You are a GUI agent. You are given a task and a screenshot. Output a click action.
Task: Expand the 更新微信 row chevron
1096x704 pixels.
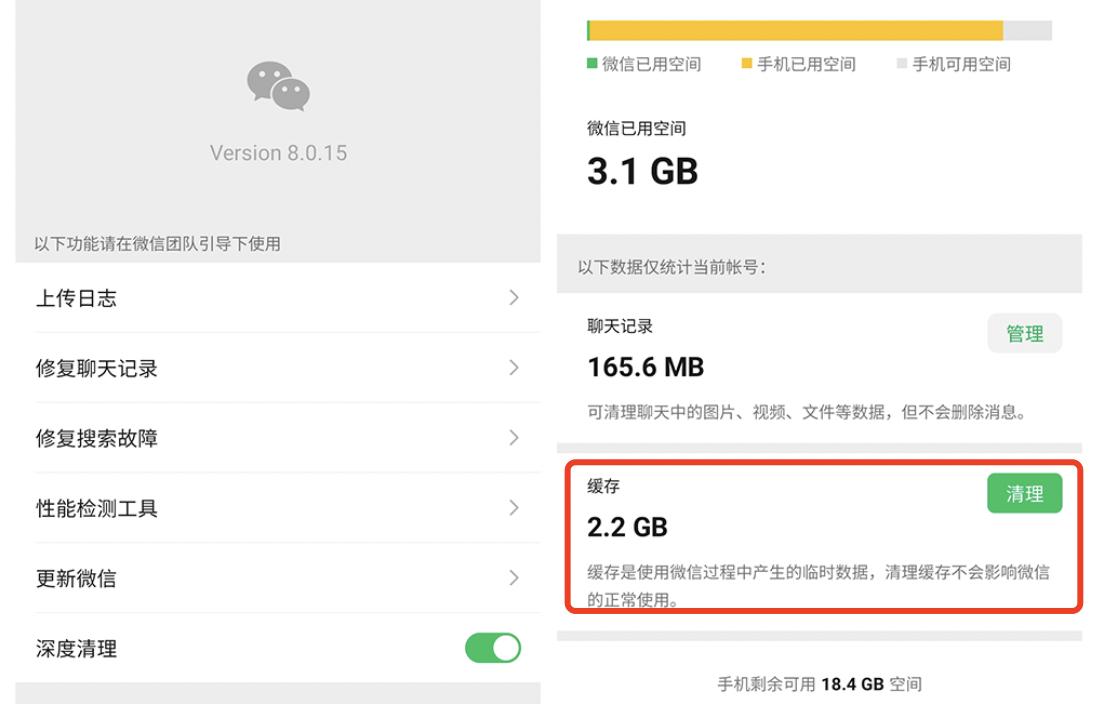point(512,578)
